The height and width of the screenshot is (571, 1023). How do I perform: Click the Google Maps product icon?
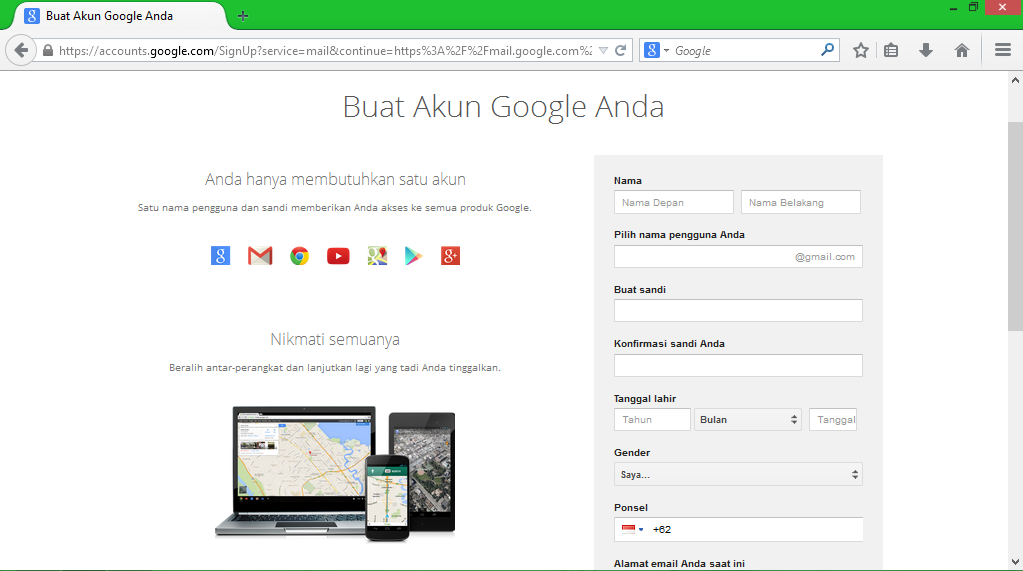pyautogui.click(x=377, y=256)
